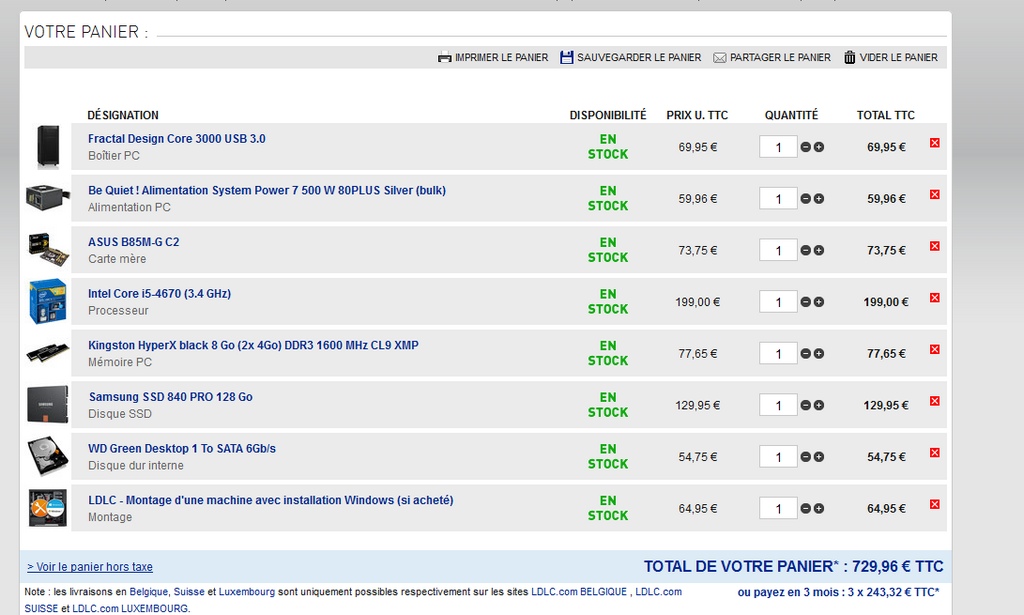Open the Fractal Design Core 3000 USB 3.0 link
The image size is (1024, 615).
tap(176, 138)
